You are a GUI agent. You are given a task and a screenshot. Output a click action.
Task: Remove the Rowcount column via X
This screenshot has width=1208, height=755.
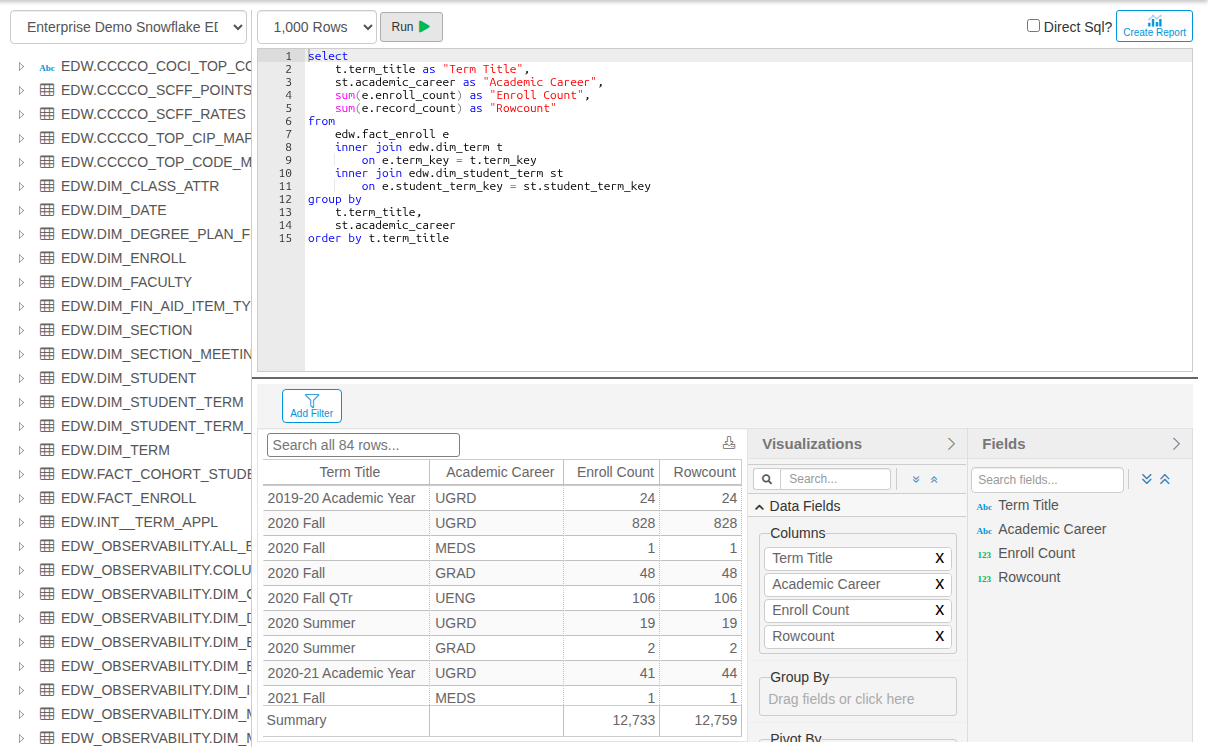click(x=939, y=637)
